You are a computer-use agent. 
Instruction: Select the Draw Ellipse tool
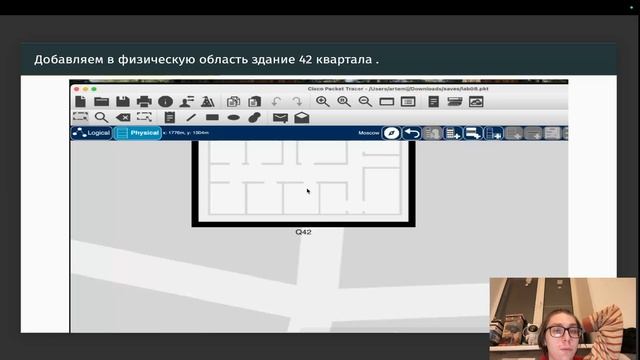(x=233, y=118)
